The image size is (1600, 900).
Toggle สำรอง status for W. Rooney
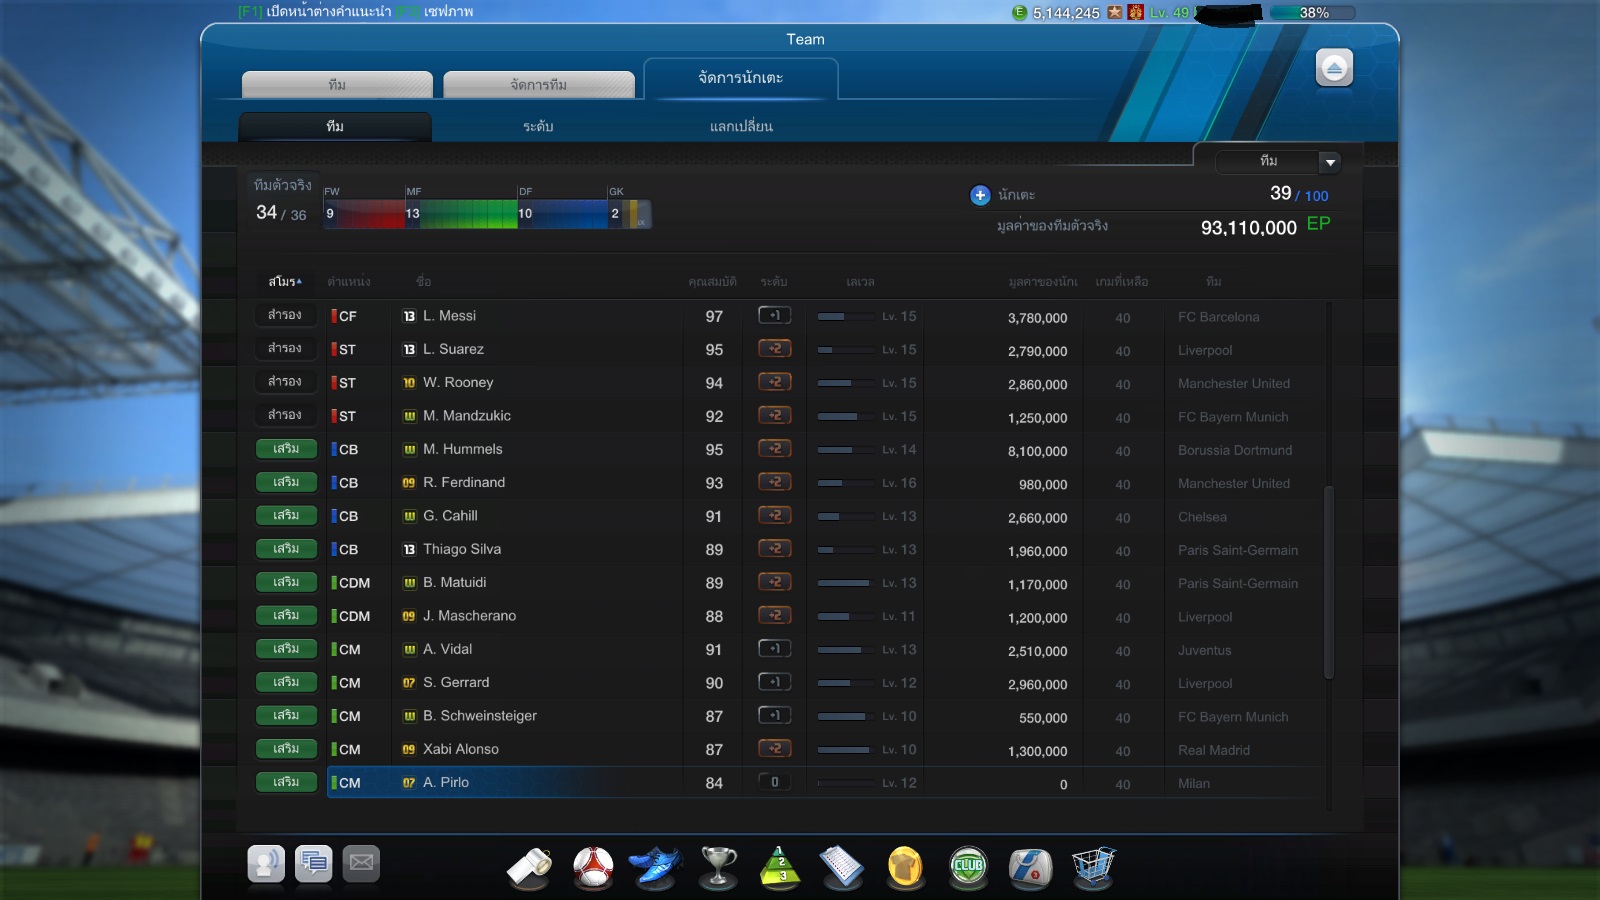(285, 382)
